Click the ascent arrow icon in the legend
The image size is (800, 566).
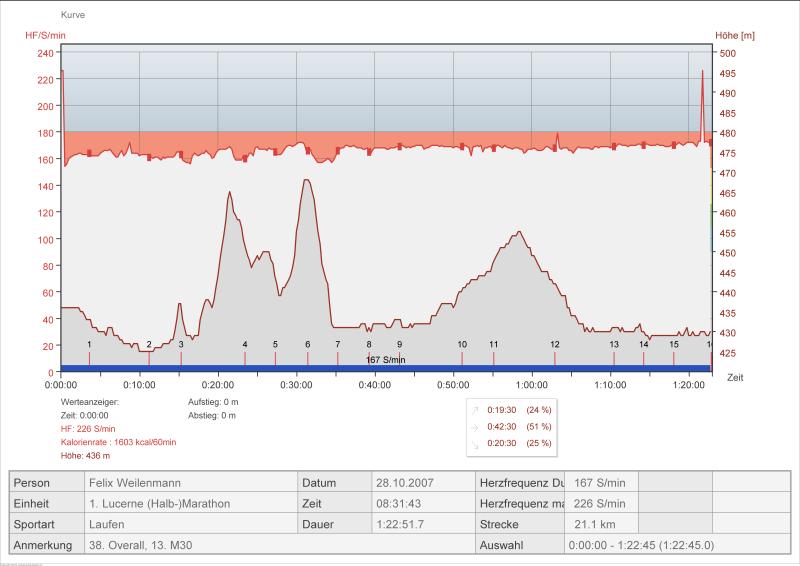(474, 410)
